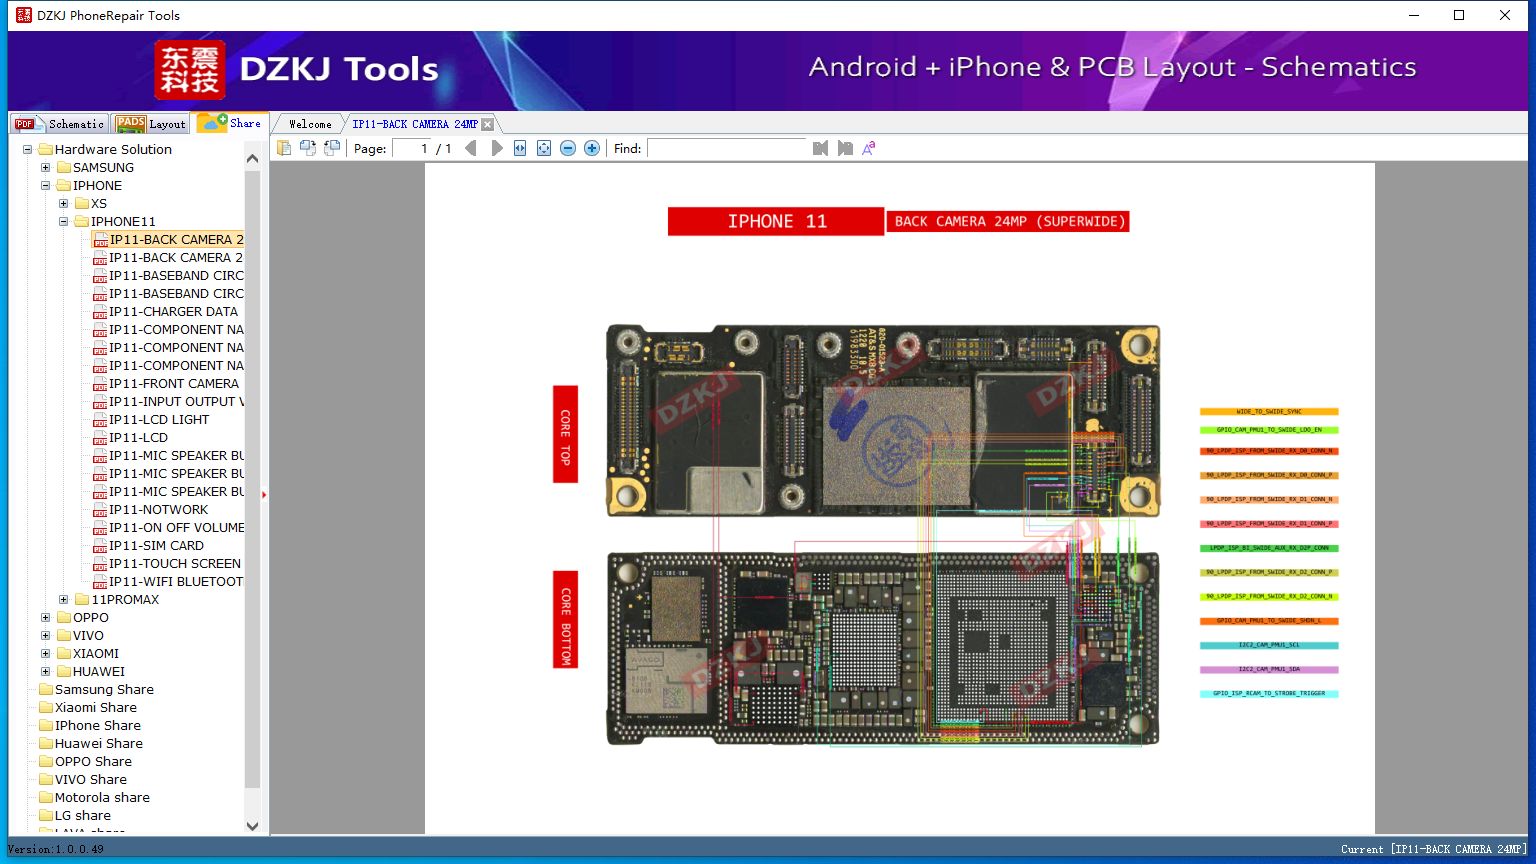Viewport: 1536px width, 864px height.
Task: Select the Samsung Share folder
Action: coord(104,690)
